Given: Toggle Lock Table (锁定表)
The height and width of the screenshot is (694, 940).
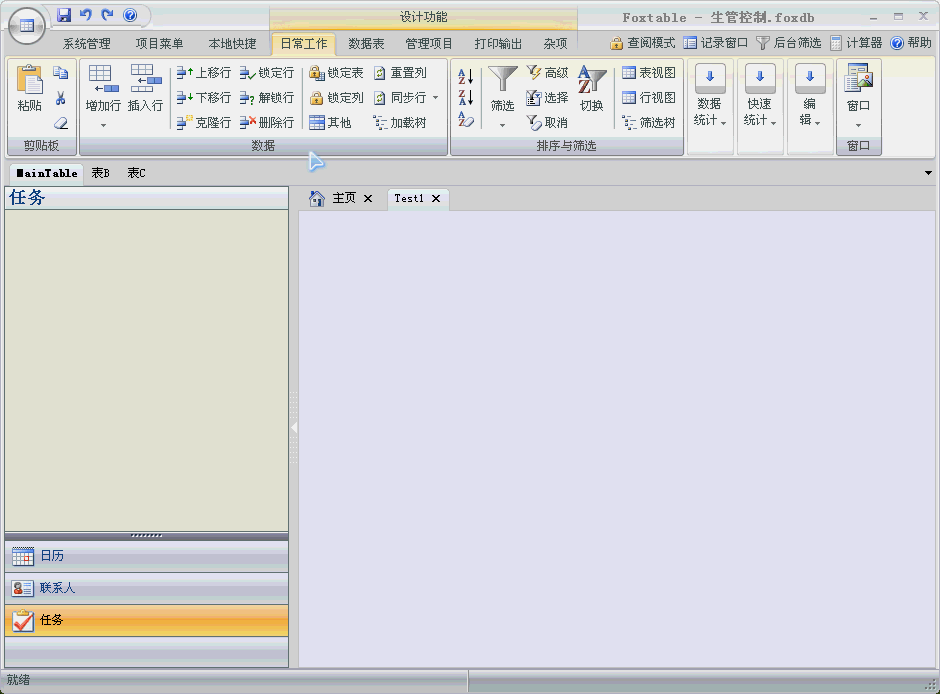Looking at the screenshot, I should pyautogui.click(x=316, y=73).
